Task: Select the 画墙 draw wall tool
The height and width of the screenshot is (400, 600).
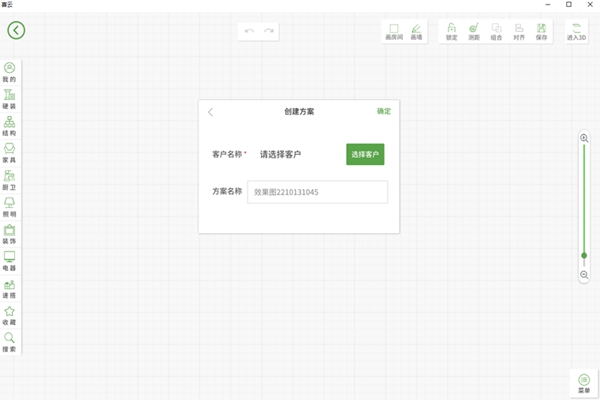Action: point(416,31)
